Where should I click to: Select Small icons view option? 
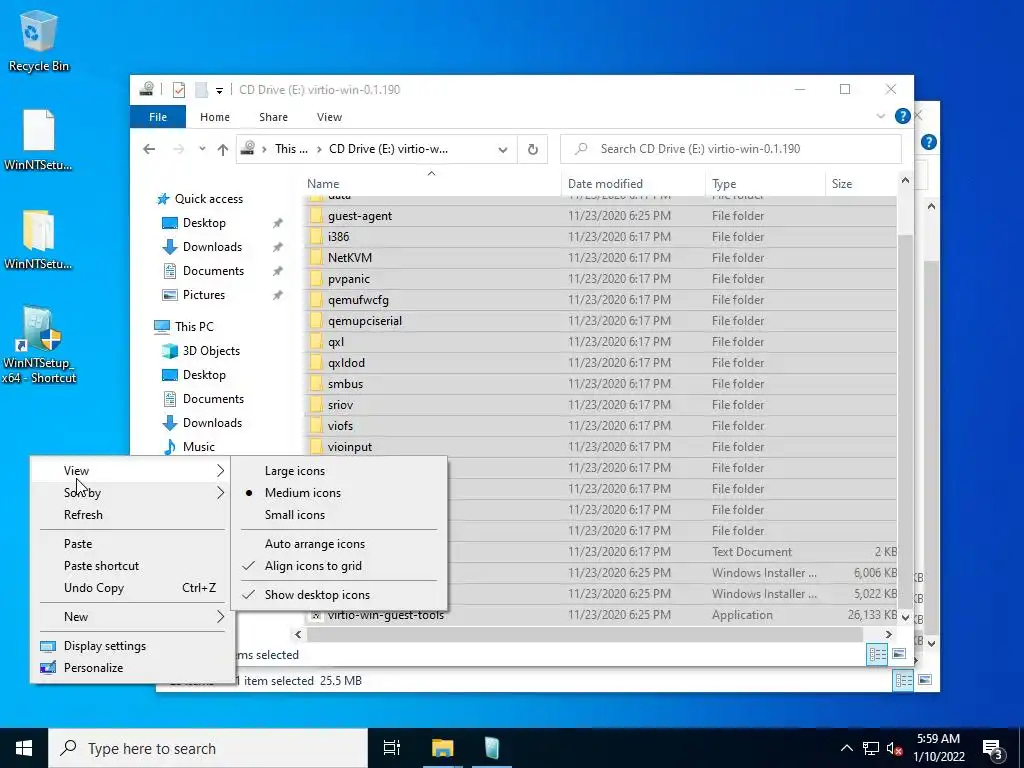click(339, 515)
